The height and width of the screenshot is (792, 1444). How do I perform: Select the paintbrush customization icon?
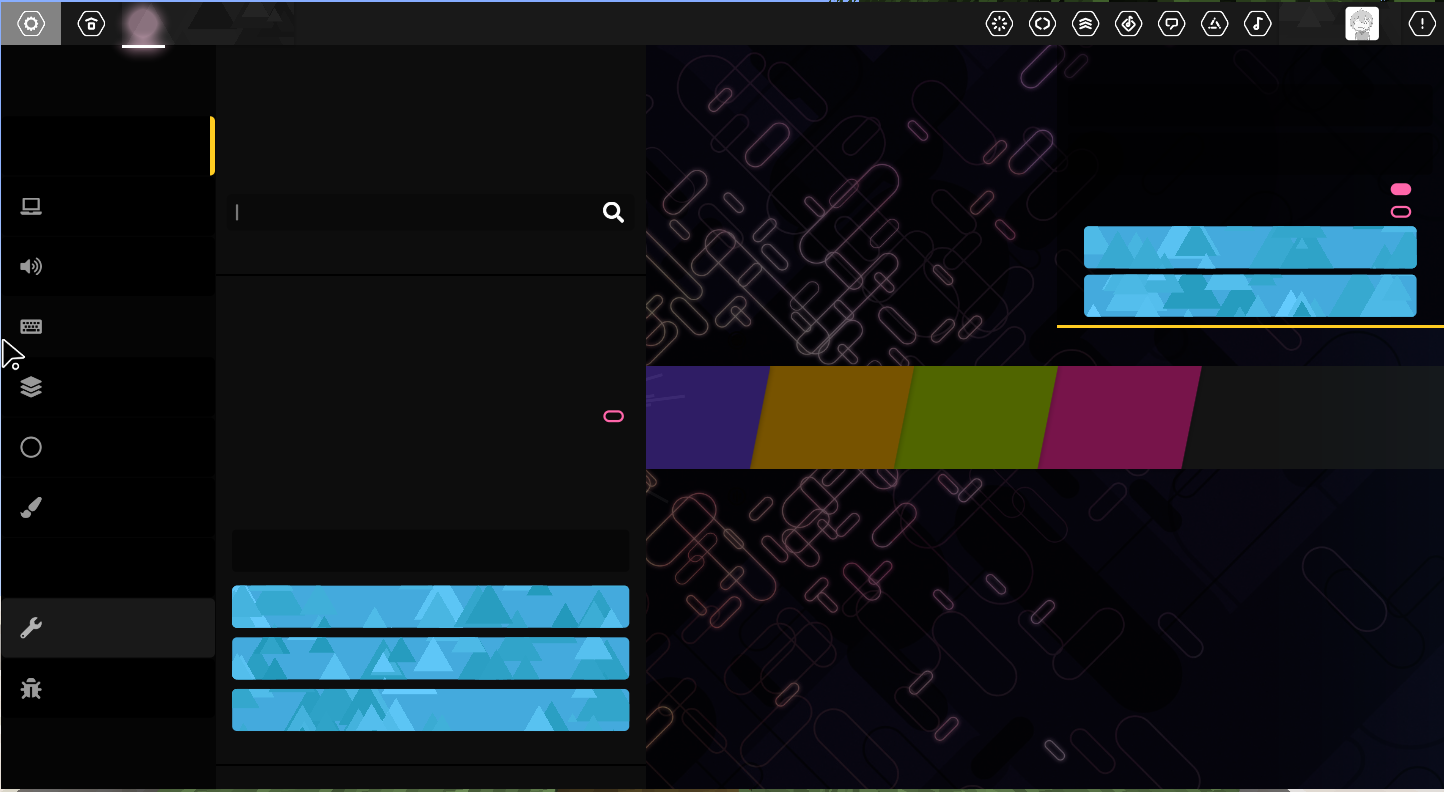(31, 507)
